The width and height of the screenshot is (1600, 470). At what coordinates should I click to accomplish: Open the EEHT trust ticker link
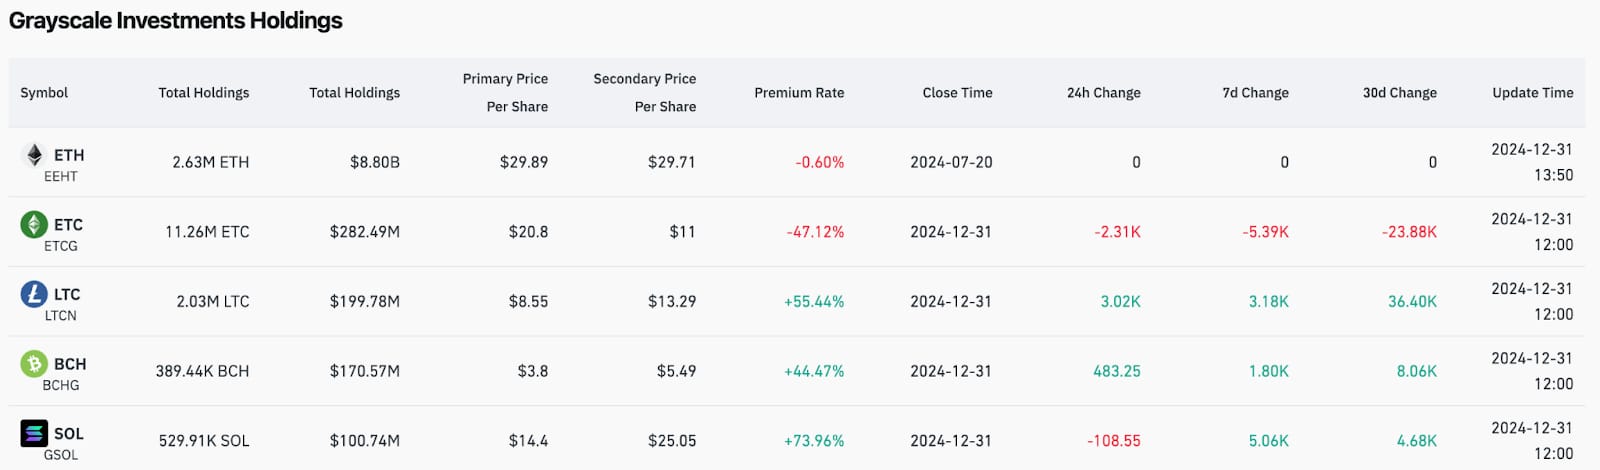60,176
